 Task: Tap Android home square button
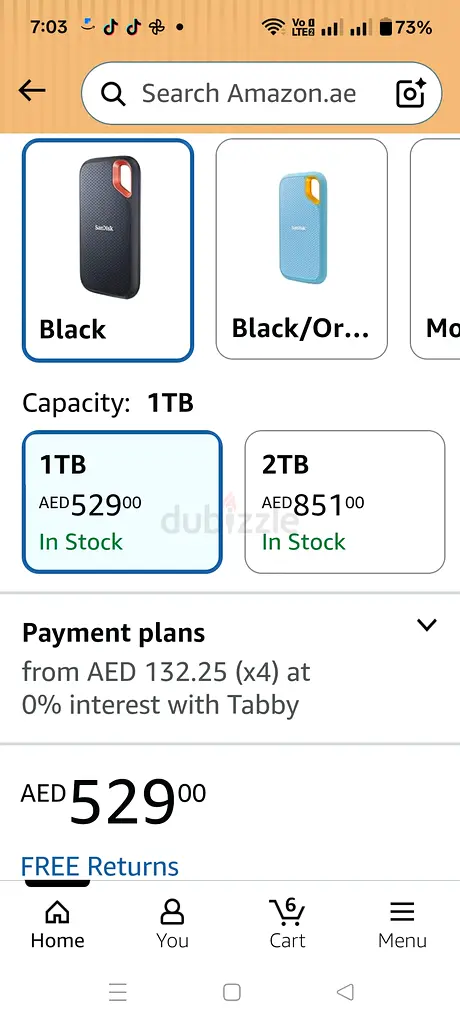click(231, 993)
